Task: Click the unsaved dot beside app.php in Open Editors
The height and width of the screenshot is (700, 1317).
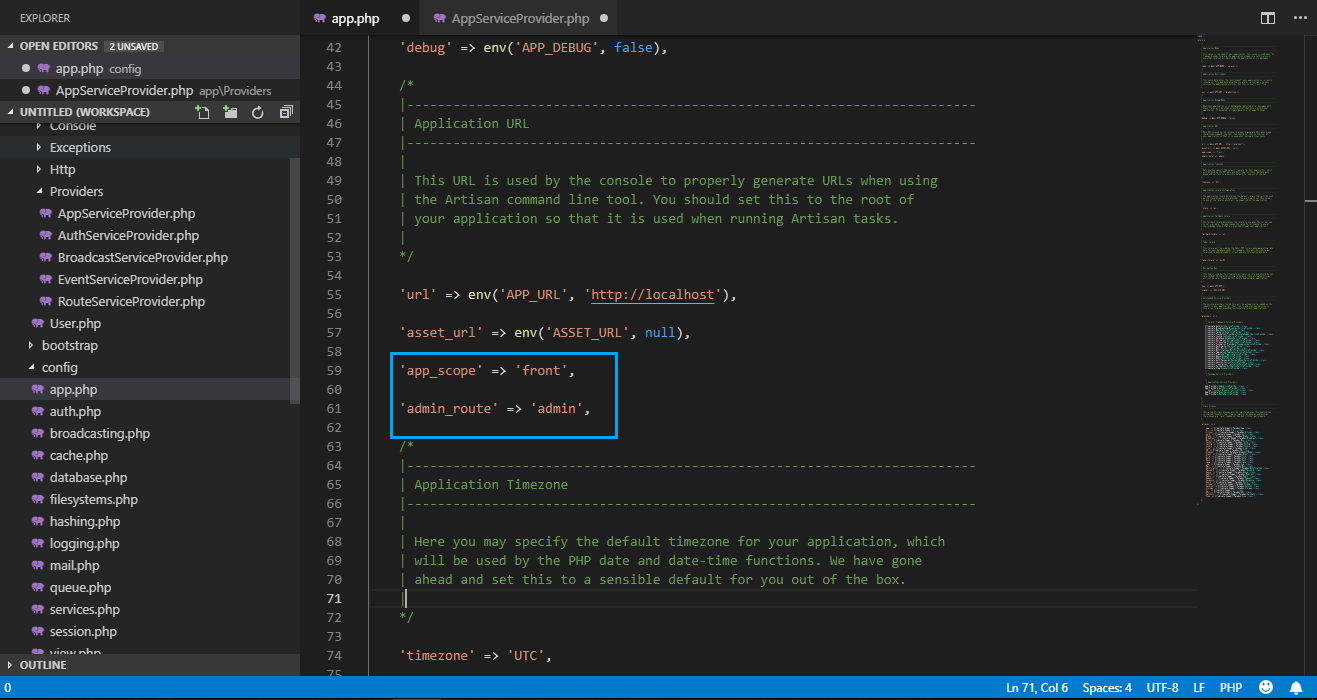Action: pyautogui.click(x=26, y=69)
